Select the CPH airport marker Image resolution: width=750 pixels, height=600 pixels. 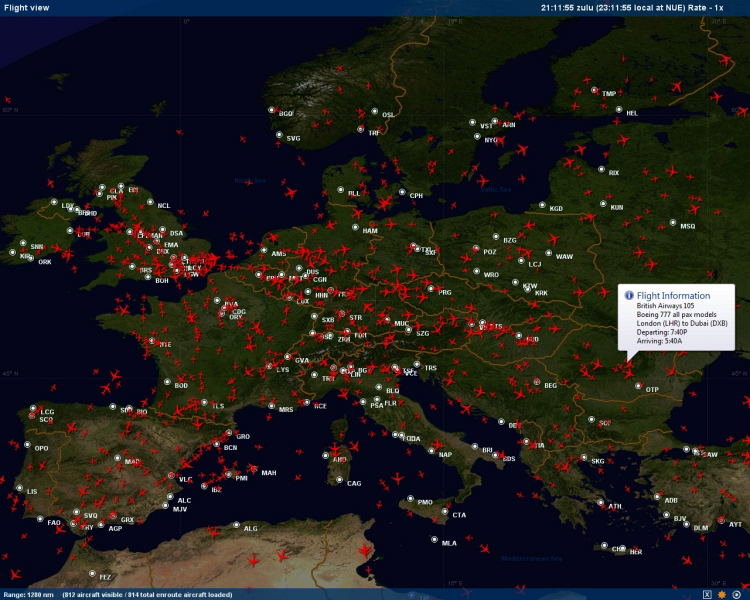coord(403,192)
